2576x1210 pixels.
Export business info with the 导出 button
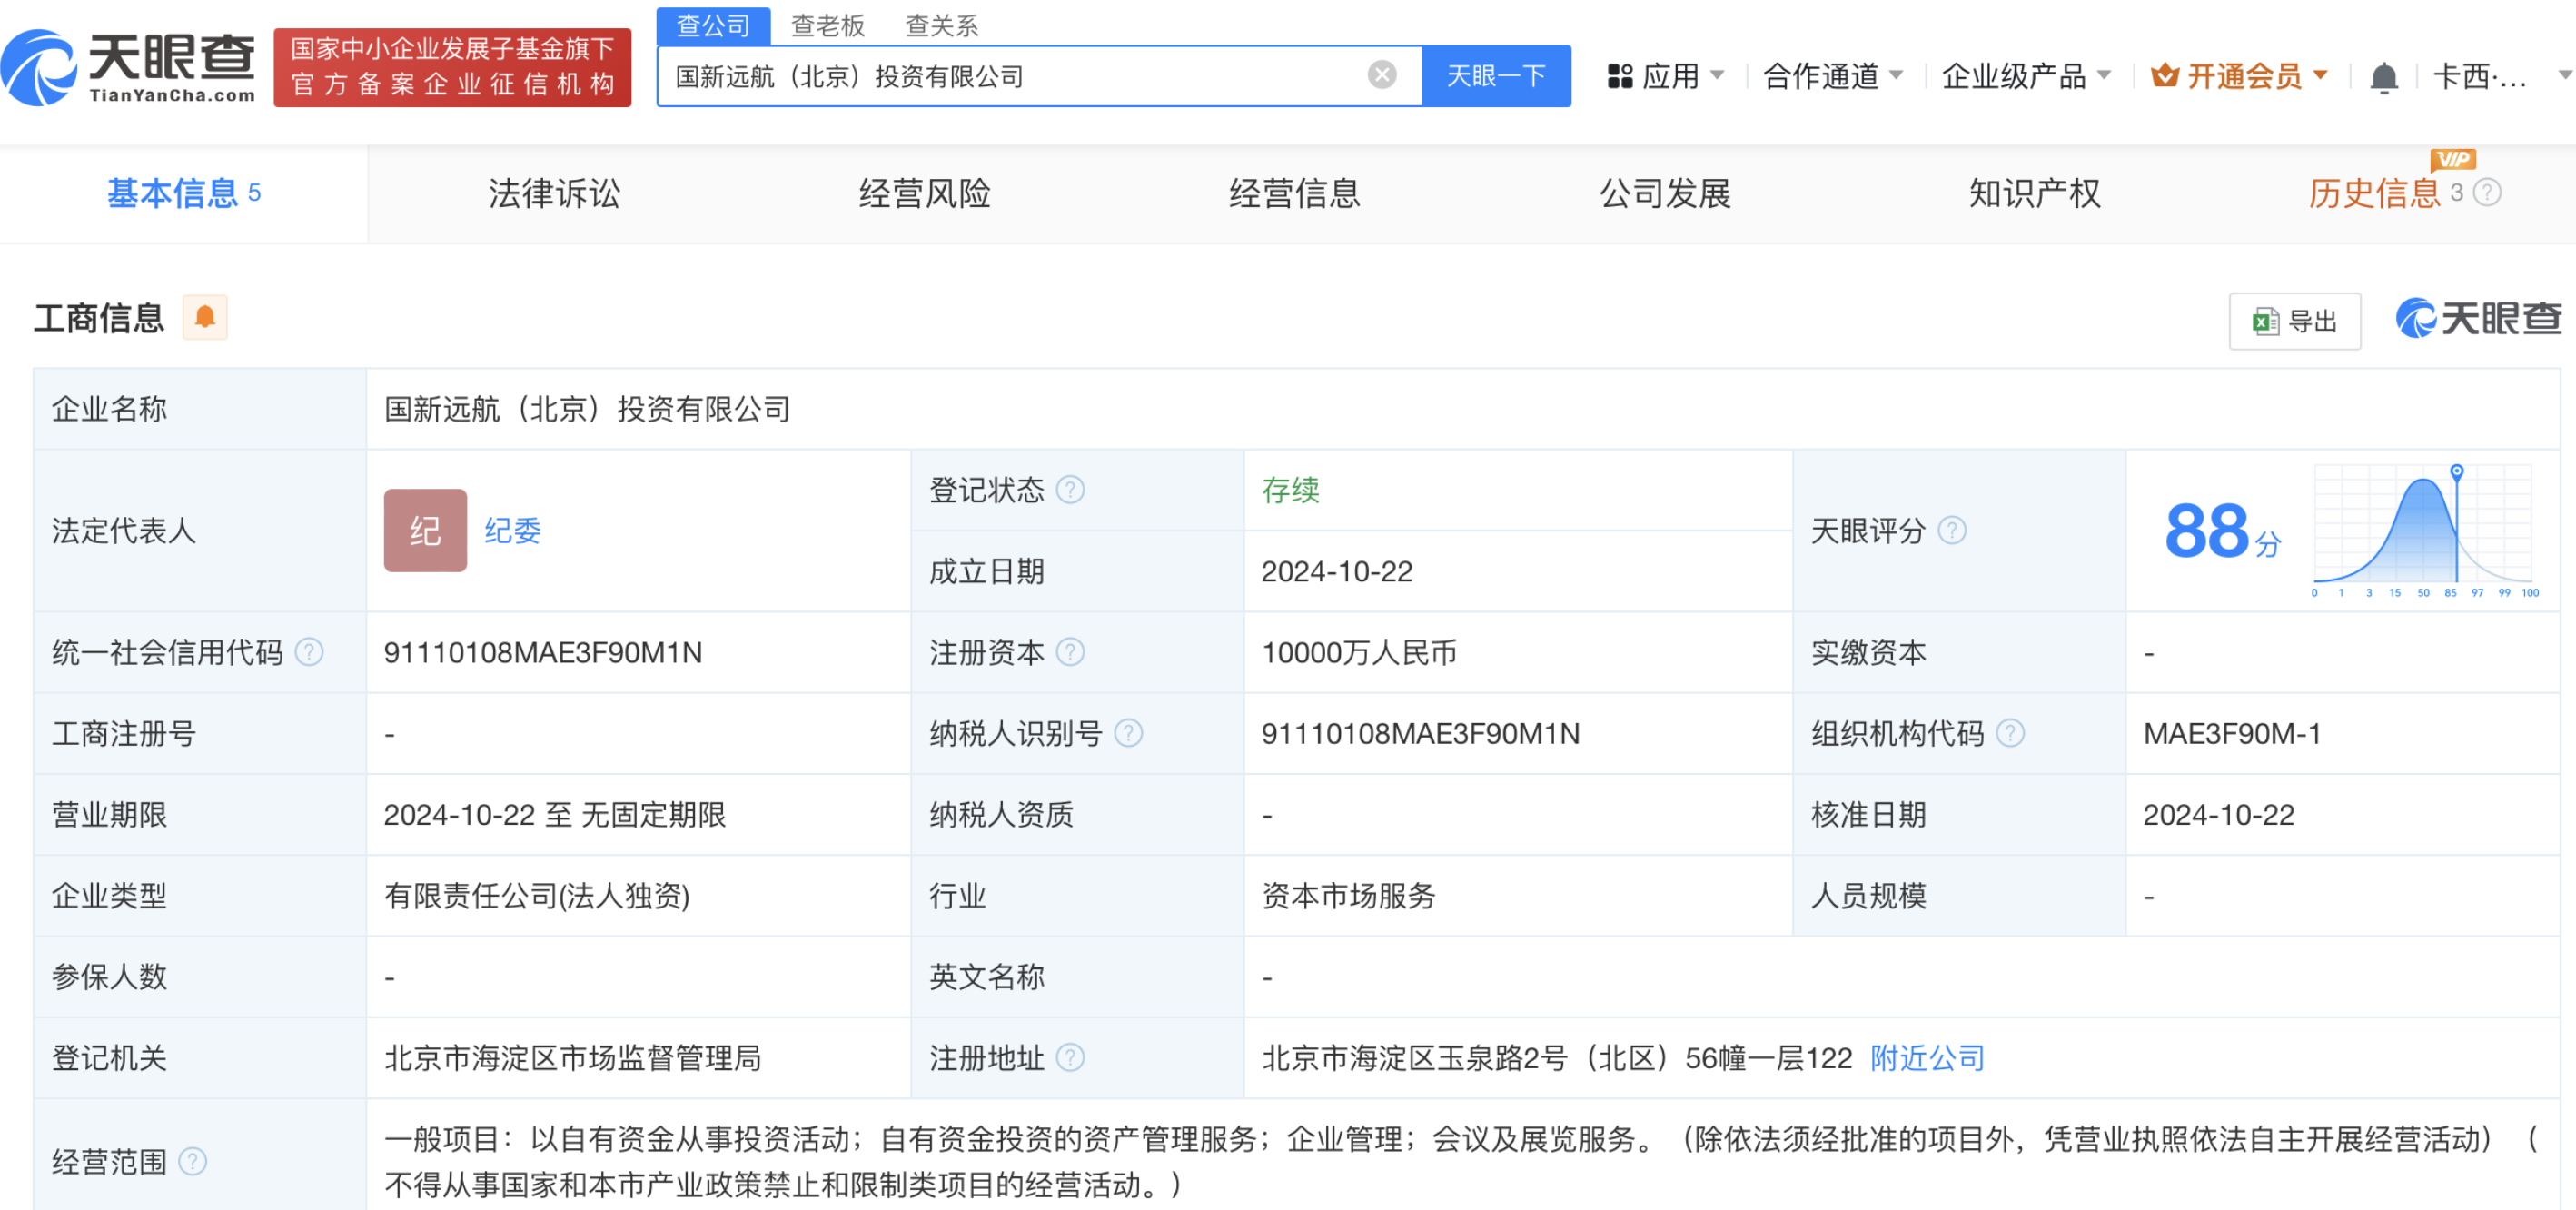click(2294, 321)
